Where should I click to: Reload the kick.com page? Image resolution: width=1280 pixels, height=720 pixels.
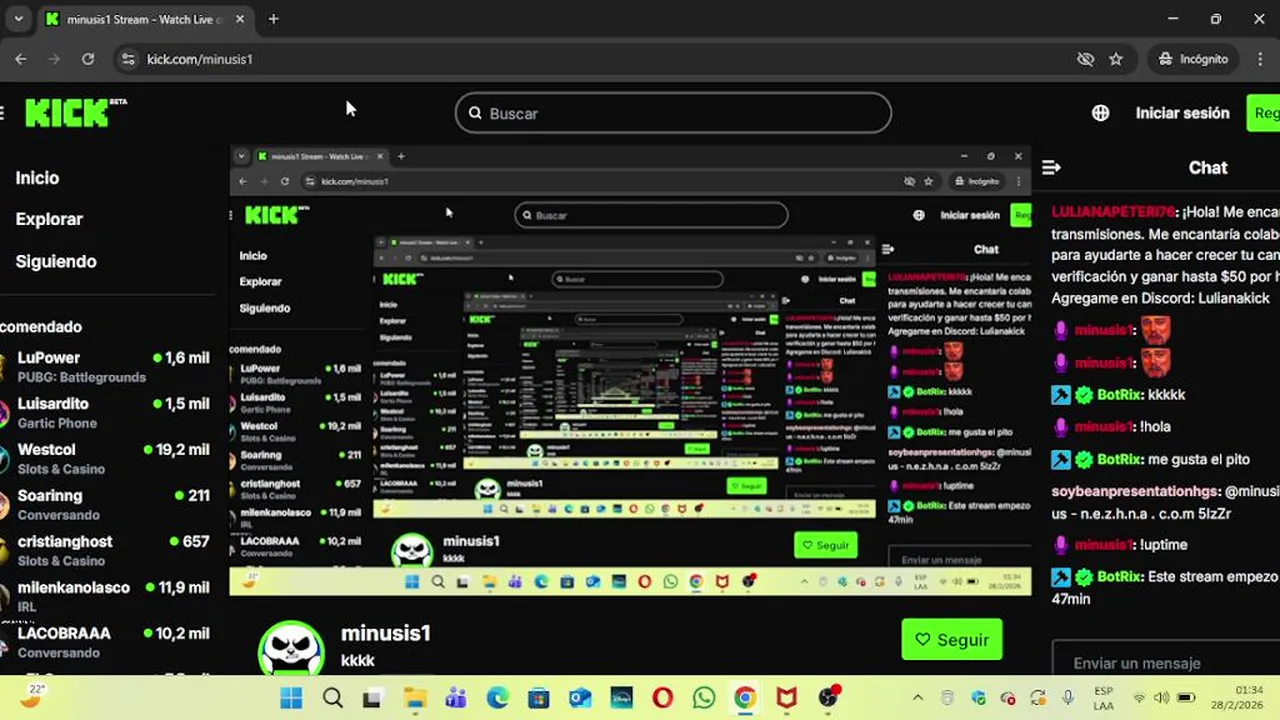pos(88,59)
